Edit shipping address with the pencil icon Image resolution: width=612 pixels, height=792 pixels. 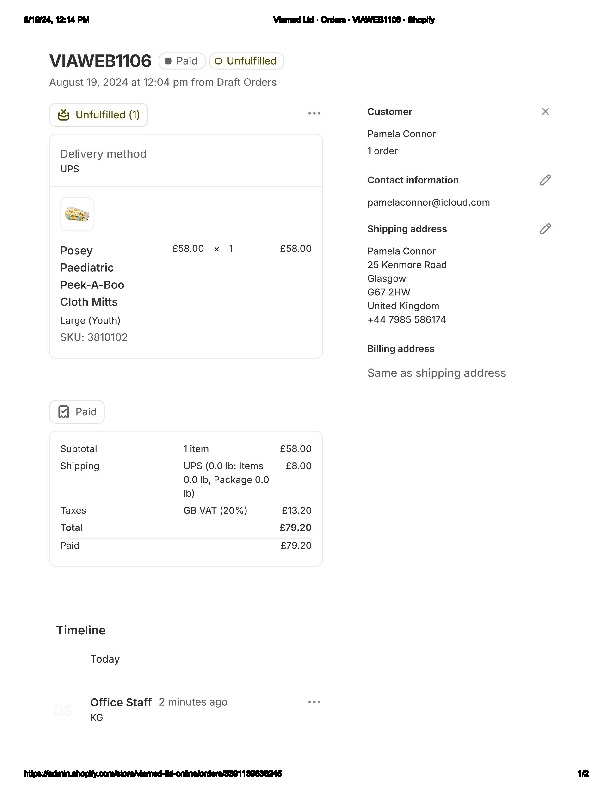pos(545,229)
